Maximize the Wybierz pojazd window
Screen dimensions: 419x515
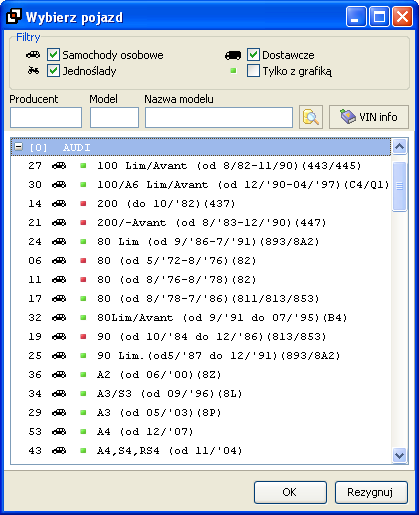pyautogui.click(x=379, y=16)
